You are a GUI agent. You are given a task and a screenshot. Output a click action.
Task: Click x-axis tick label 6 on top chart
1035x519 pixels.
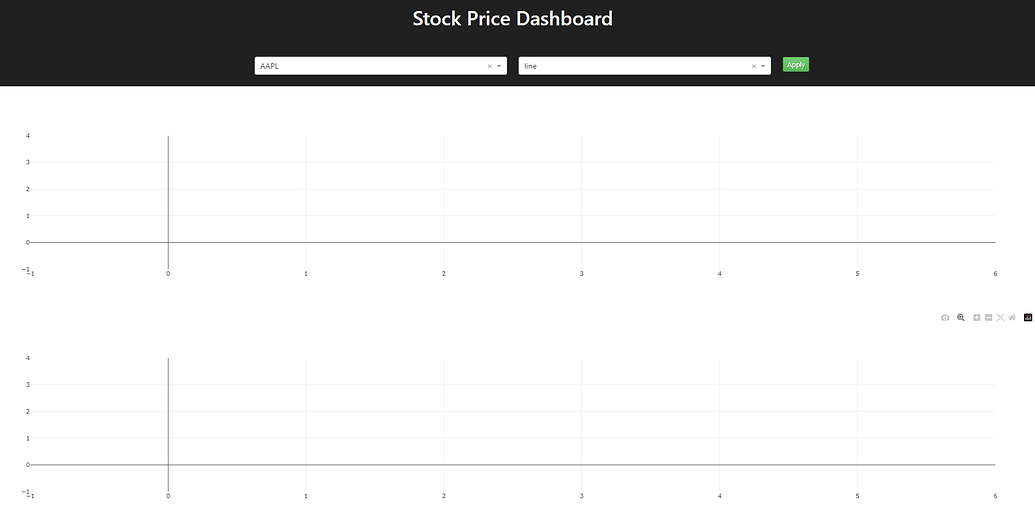[995, 273]
